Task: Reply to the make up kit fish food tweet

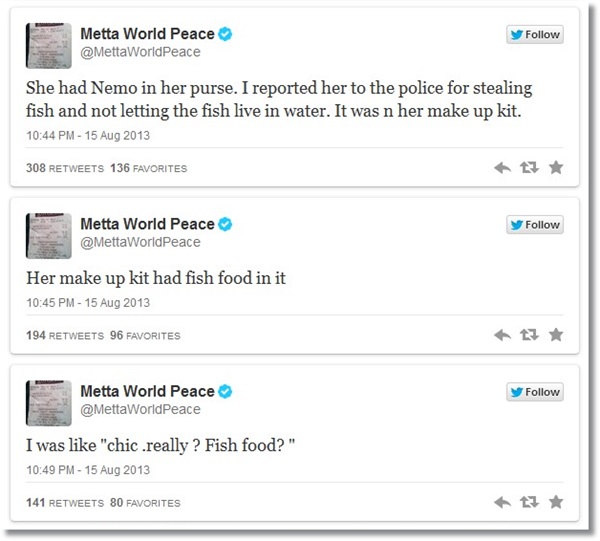Action: [x=503, y=335]
